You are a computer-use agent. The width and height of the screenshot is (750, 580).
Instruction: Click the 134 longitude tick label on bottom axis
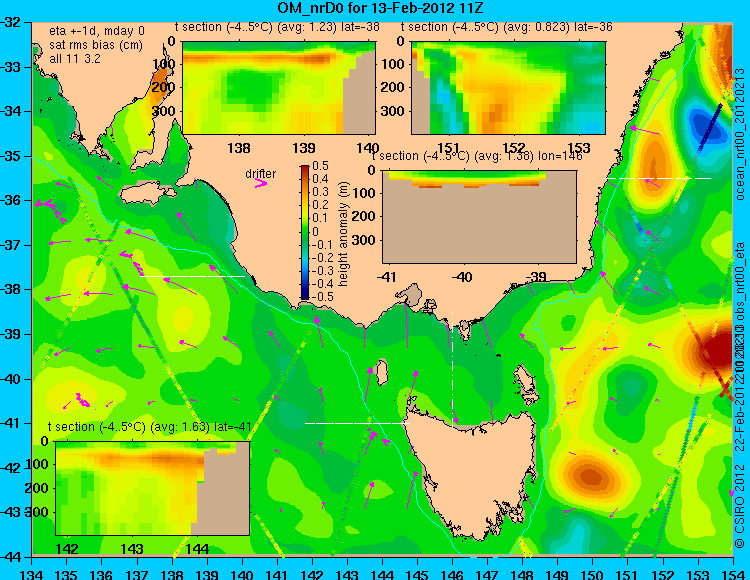coord(32,574)
